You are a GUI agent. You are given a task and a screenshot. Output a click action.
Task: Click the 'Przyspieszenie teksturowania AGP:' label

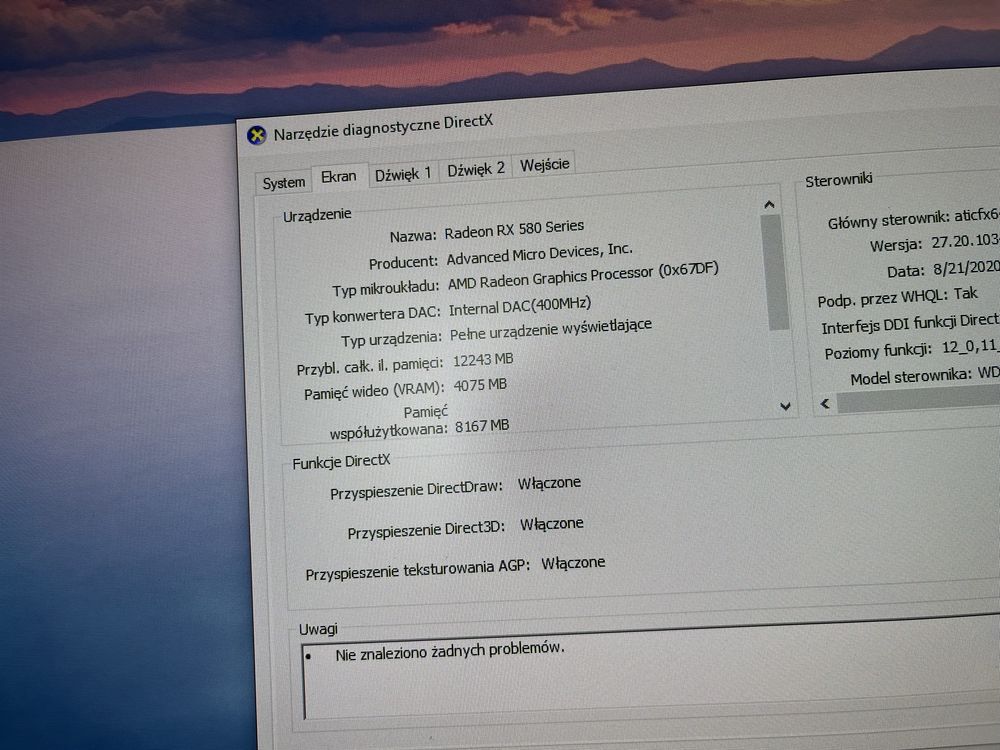418,570
